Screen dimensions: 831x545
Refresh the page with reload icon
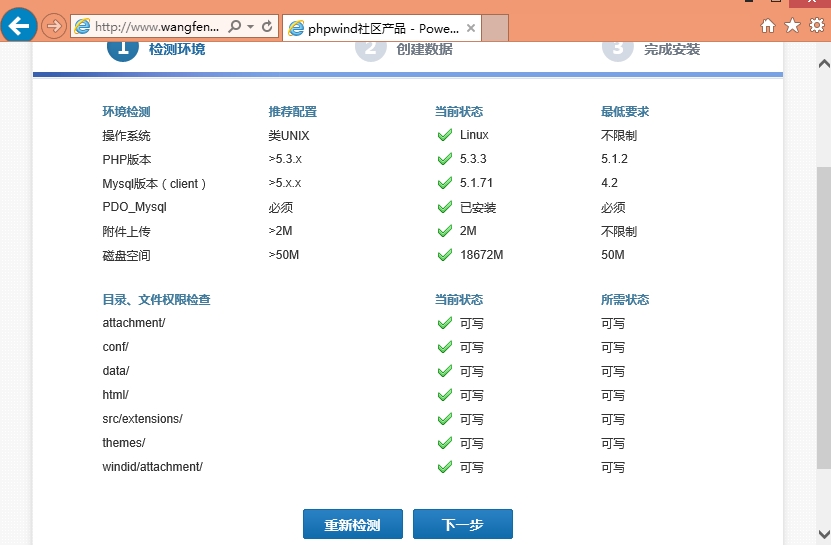(x=267, y=26)
